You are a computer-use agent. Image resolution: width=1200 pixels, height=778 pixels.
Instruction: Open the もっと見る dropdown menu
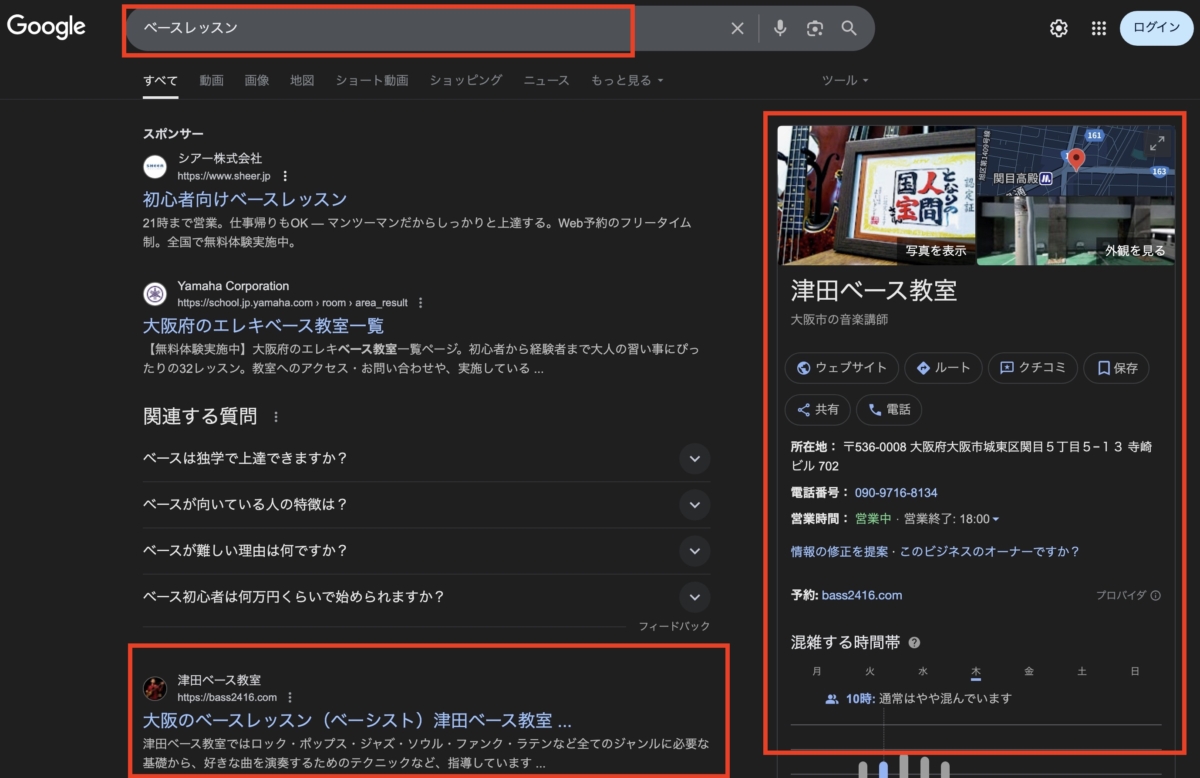pyautogui.click(x=627, y=80)
